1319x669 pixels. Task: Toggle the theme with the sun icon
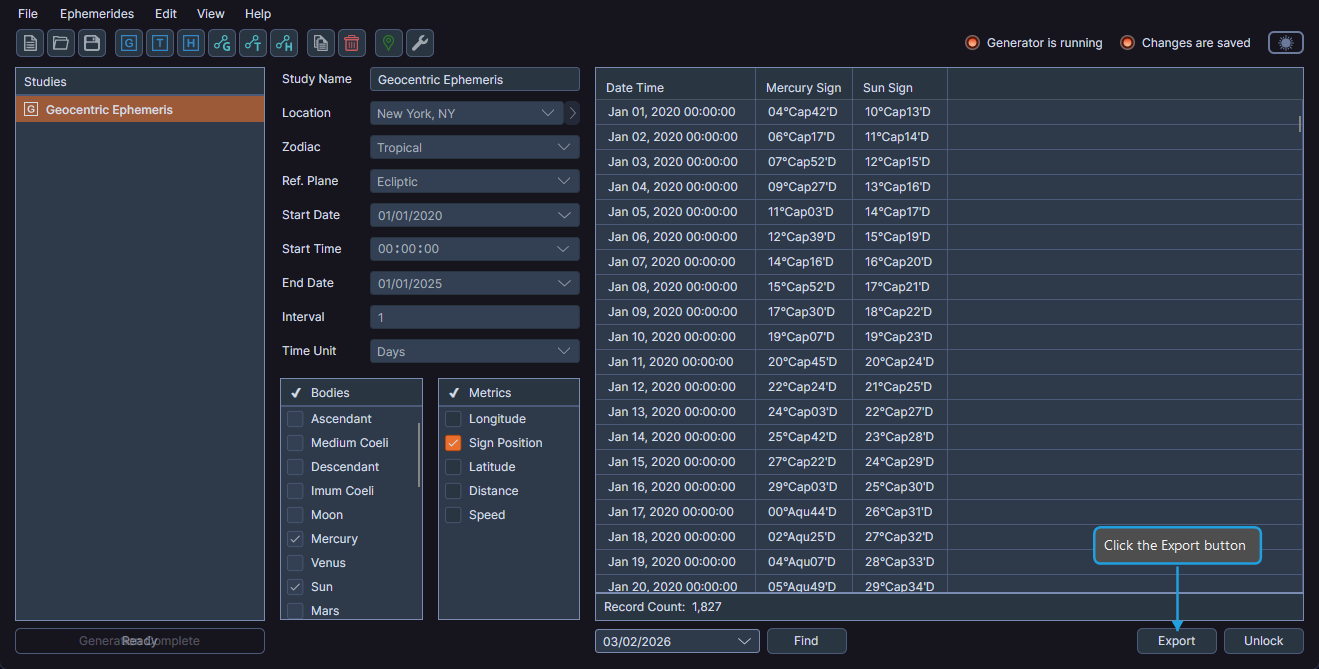1285,42
